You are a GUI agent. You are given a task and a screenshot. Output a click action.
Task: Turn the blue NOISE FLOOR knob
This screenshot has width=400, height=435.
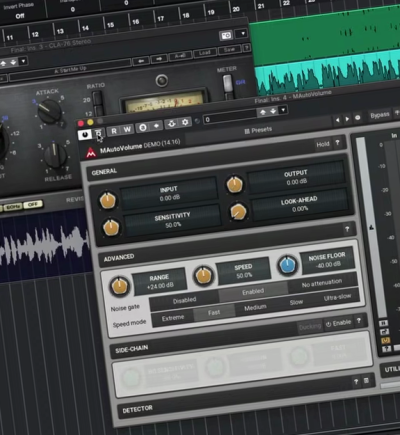287,265
